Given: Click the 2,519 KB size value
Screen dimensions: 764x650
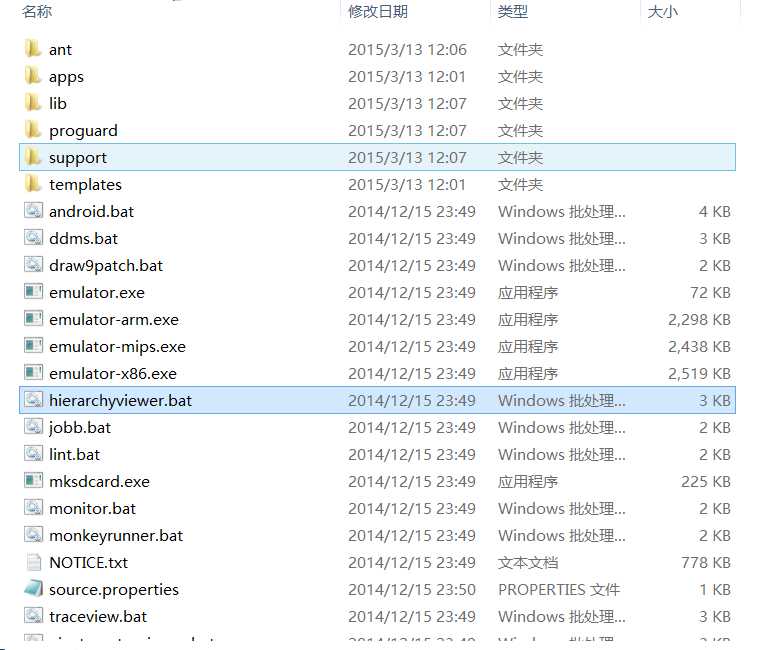Looking at the screenshot, I should (699, 374).
